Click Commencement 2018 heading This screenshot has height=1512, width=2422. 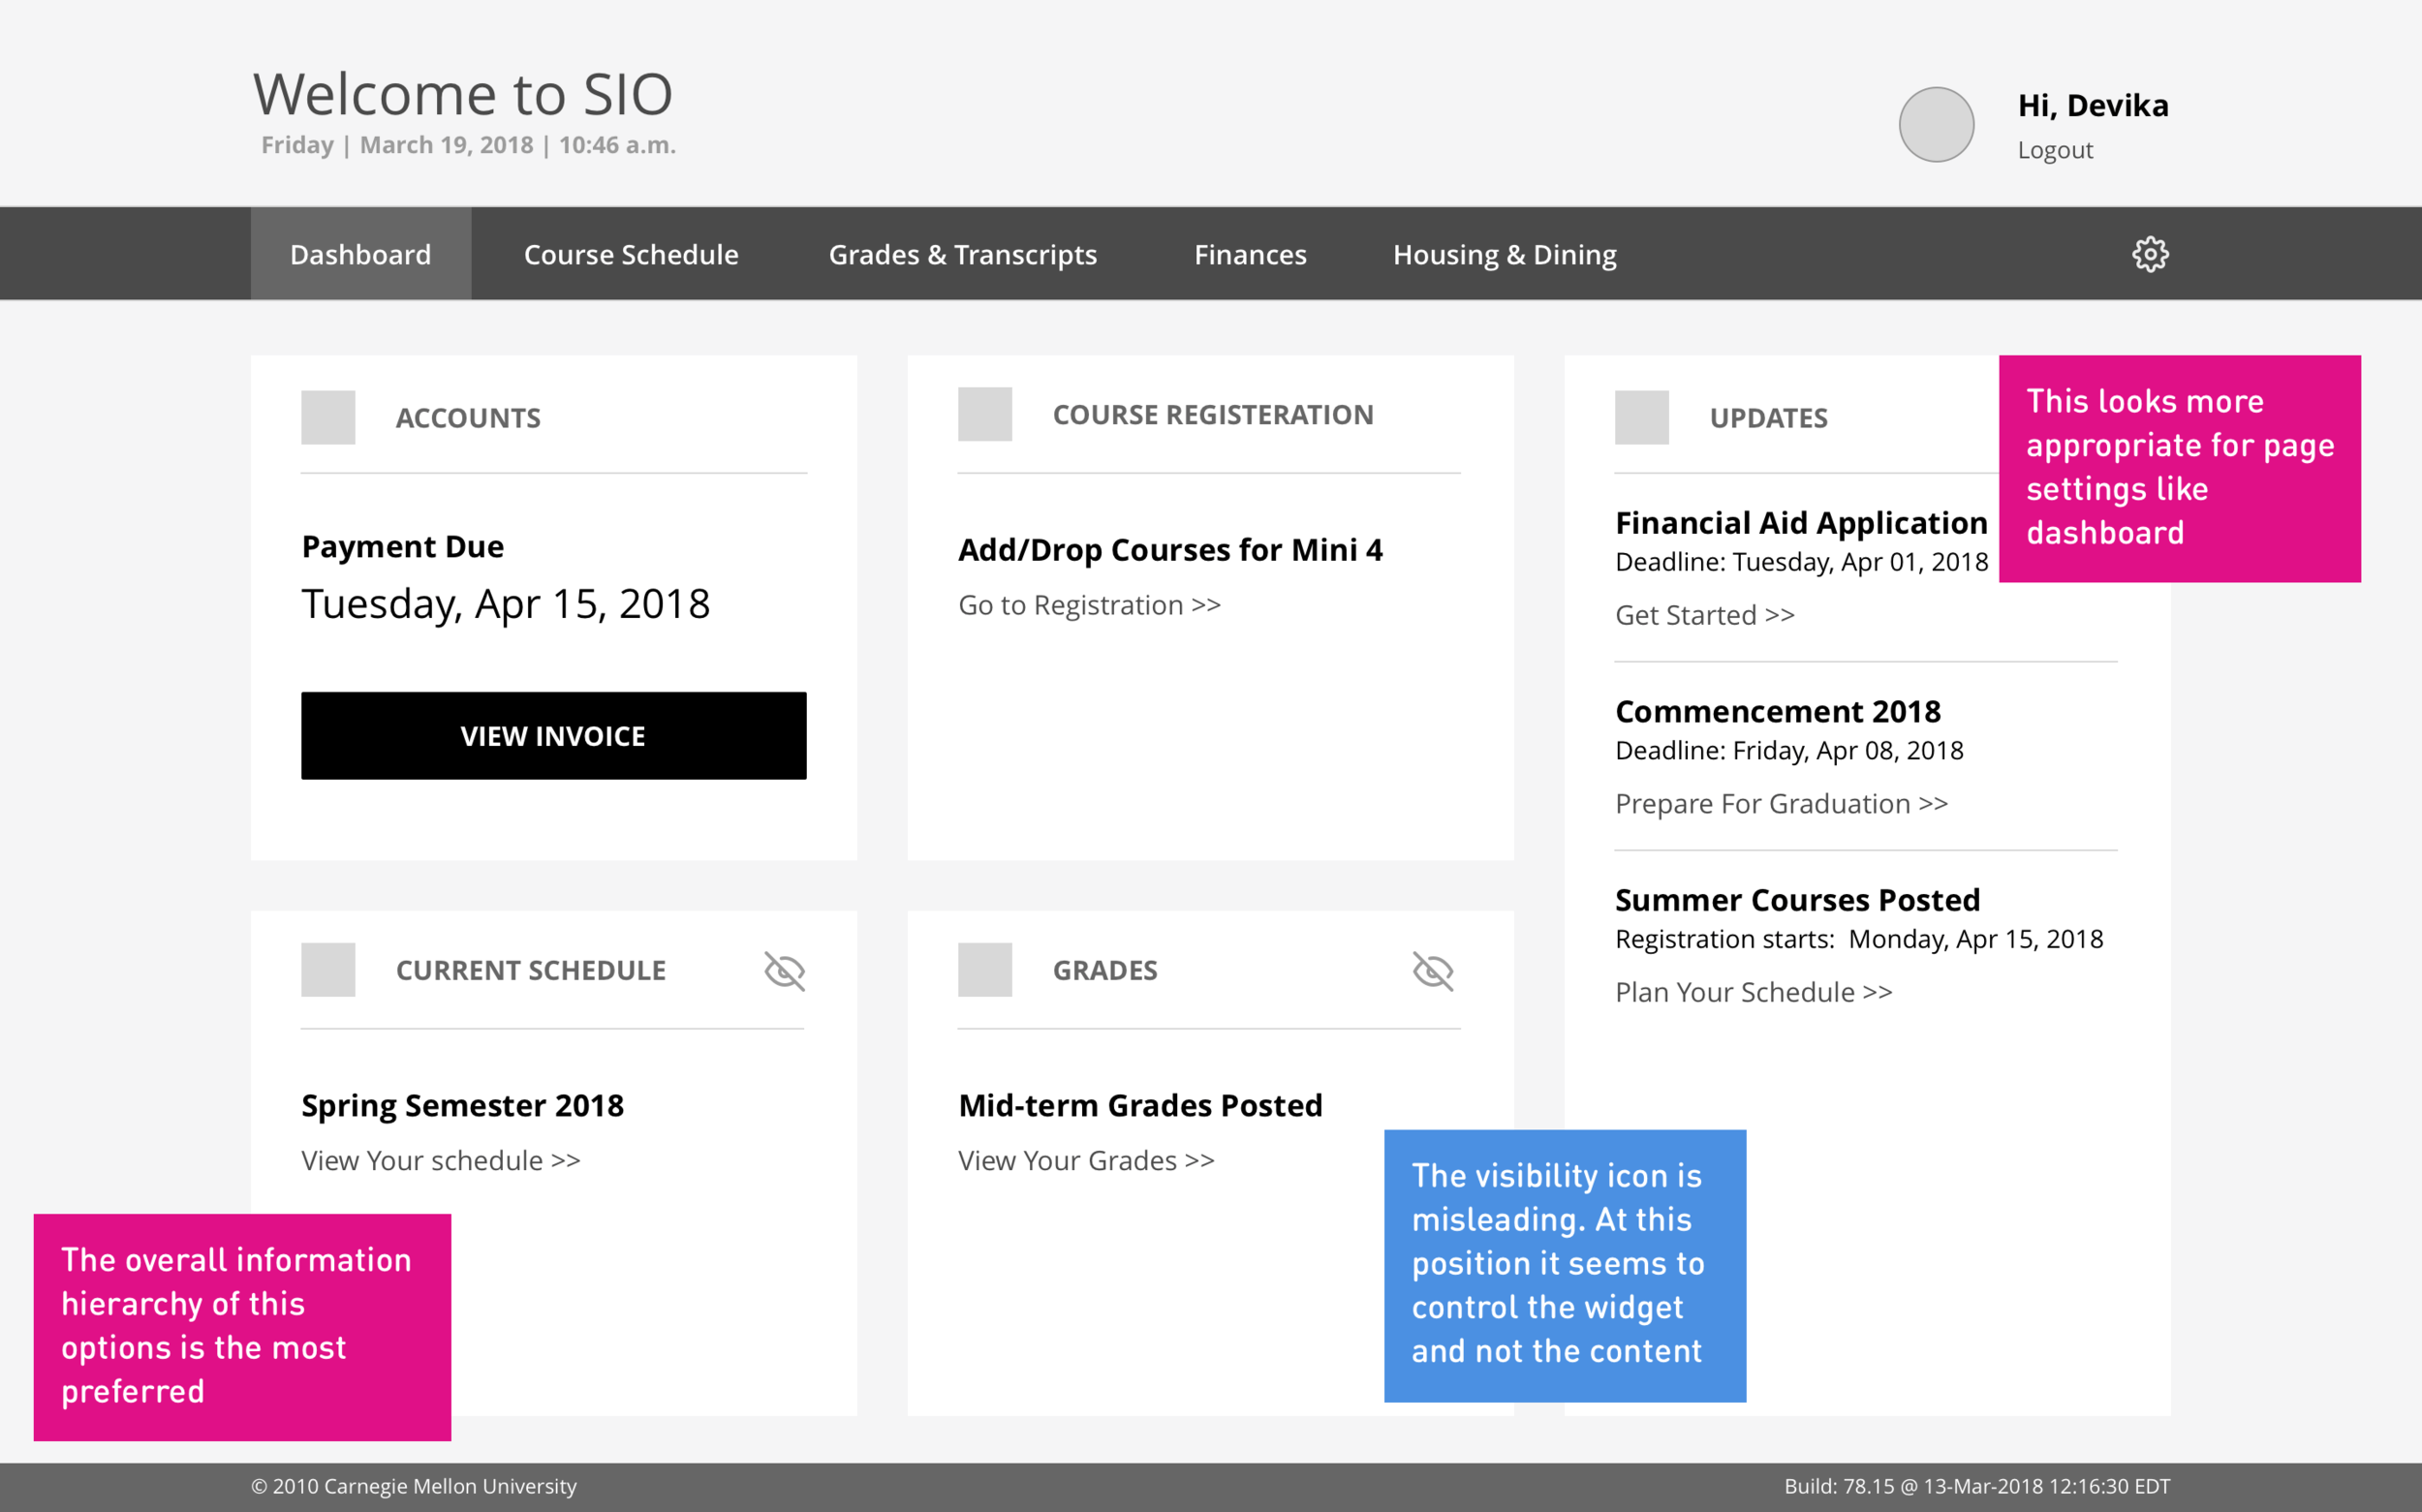pos(1778,711)
